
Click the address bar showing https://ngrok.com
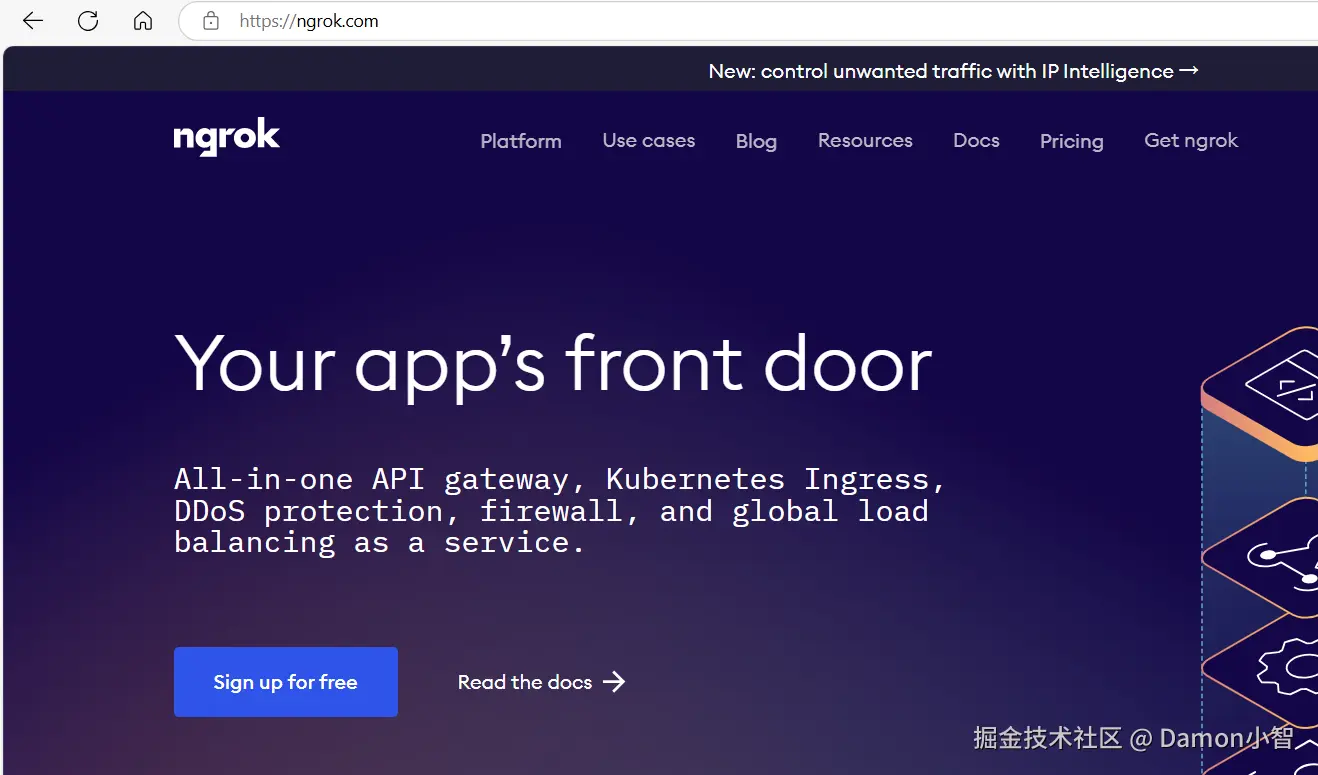click(x=750, y=21)
